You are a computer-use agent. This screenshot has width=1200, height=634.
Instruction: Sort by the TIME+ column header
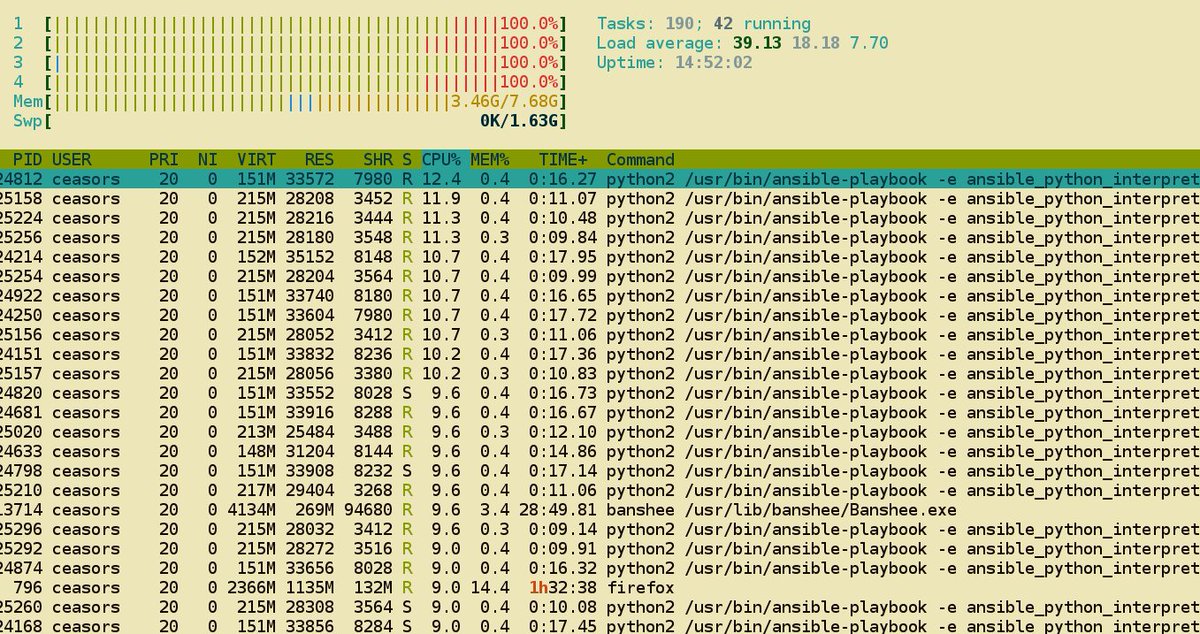point(563,159)
